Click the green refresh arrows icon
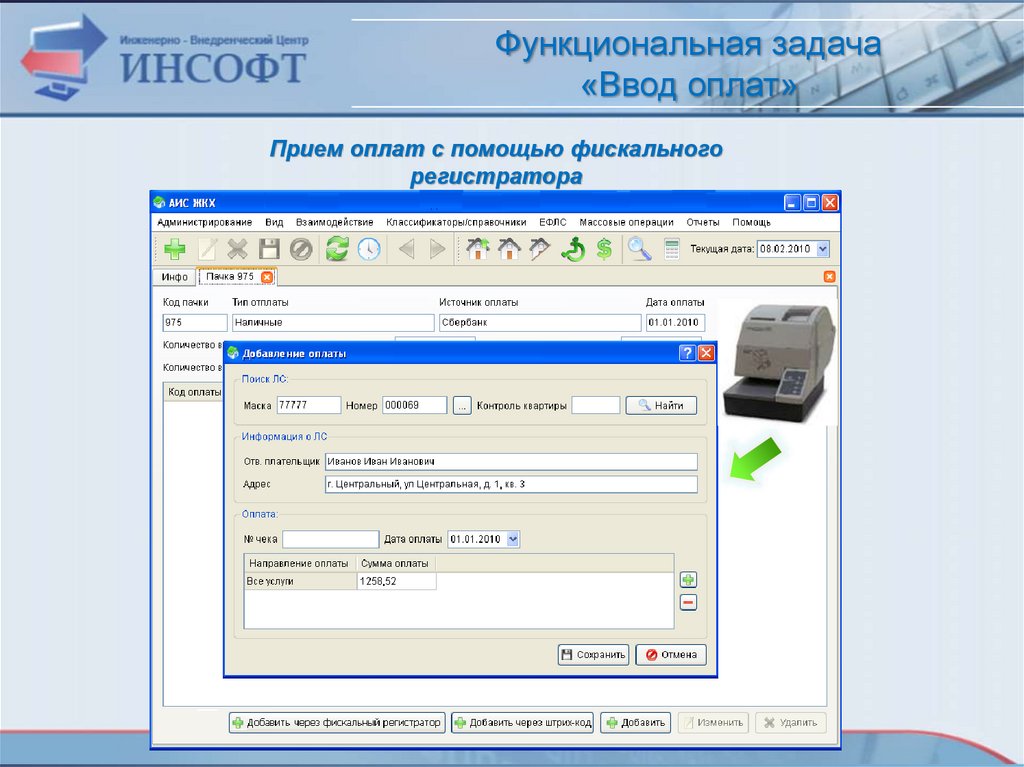Screen dimensions: 1024x767 337,249
